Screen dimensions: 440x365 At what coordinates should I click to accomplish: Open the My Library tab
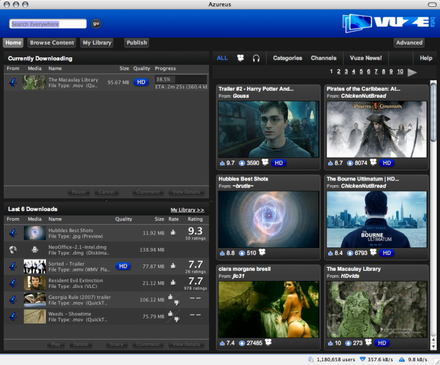pyautogui.click(x=97, y=43)
